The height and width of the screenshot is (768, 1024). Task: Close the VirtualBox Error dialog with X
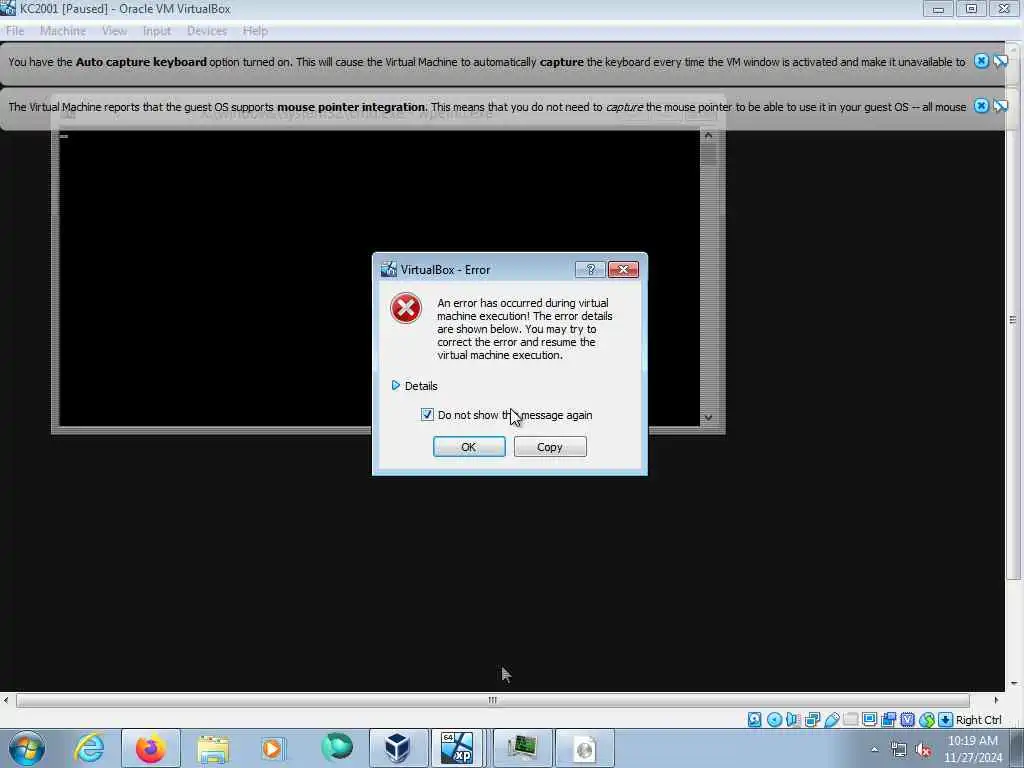point(623,270)
